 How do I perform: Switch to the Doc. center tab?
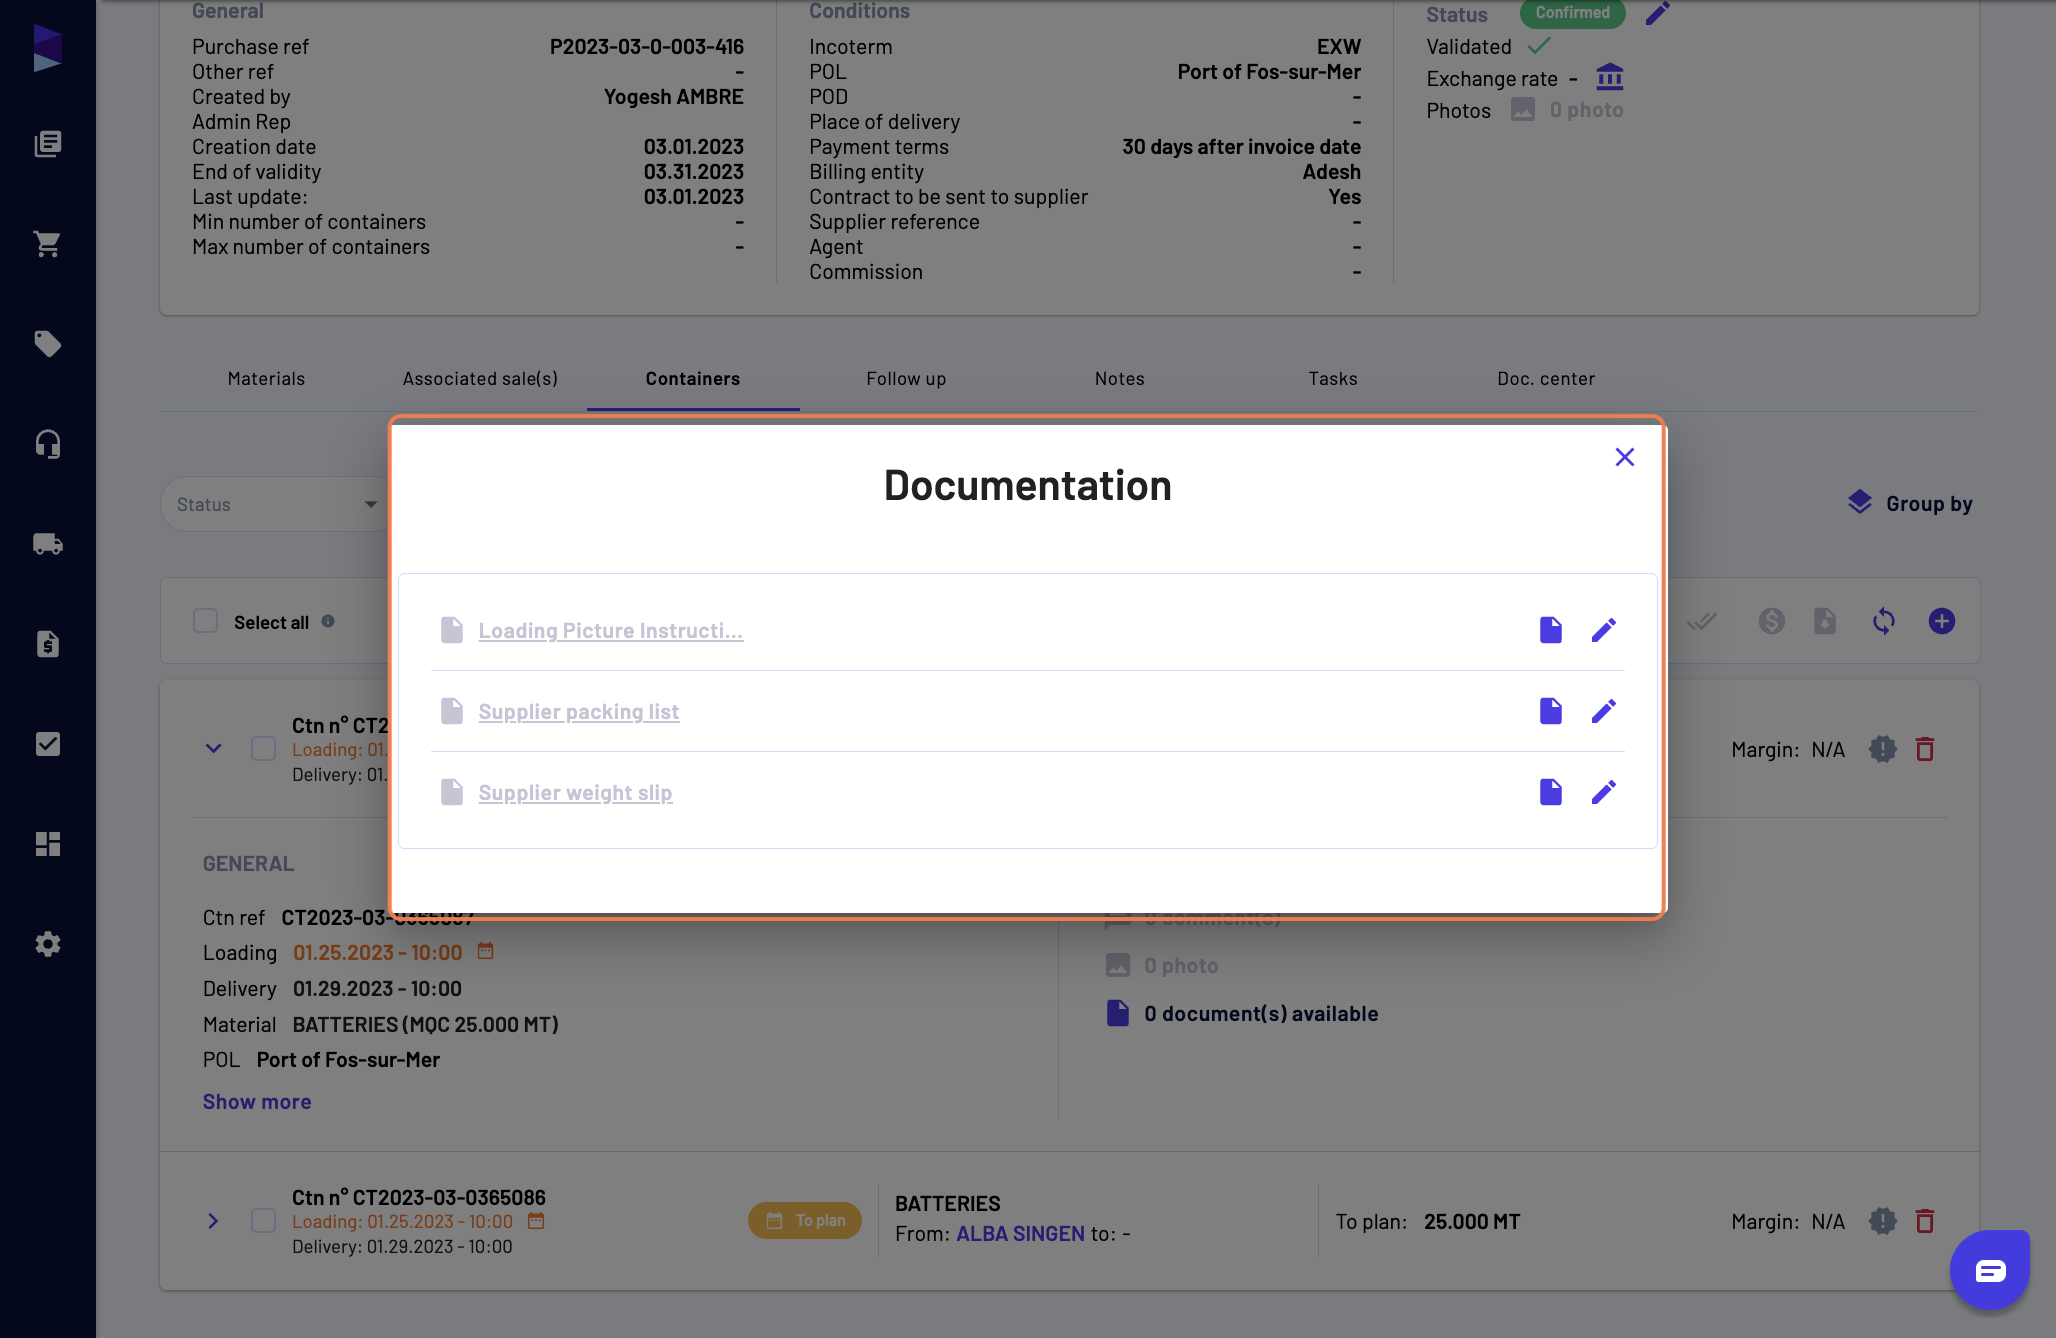click(1546, 378)
